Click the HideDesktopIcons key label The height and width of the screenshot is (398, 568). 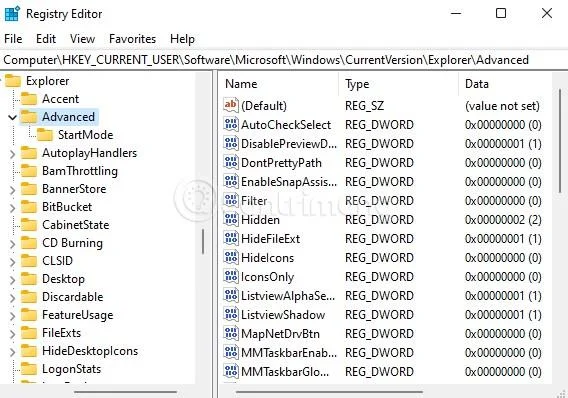(90, 351)
